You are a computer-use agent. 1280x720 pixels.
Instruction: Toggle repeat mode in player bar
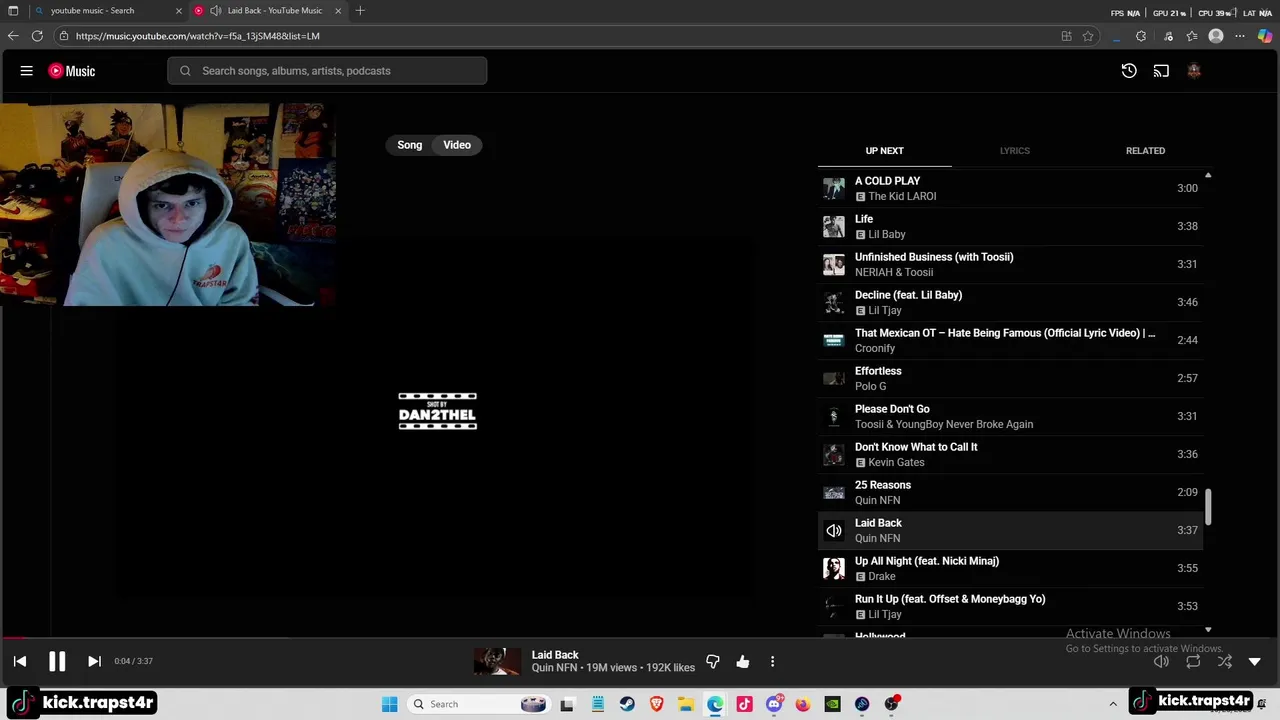pyautogui.click(x=1193, y=662)
